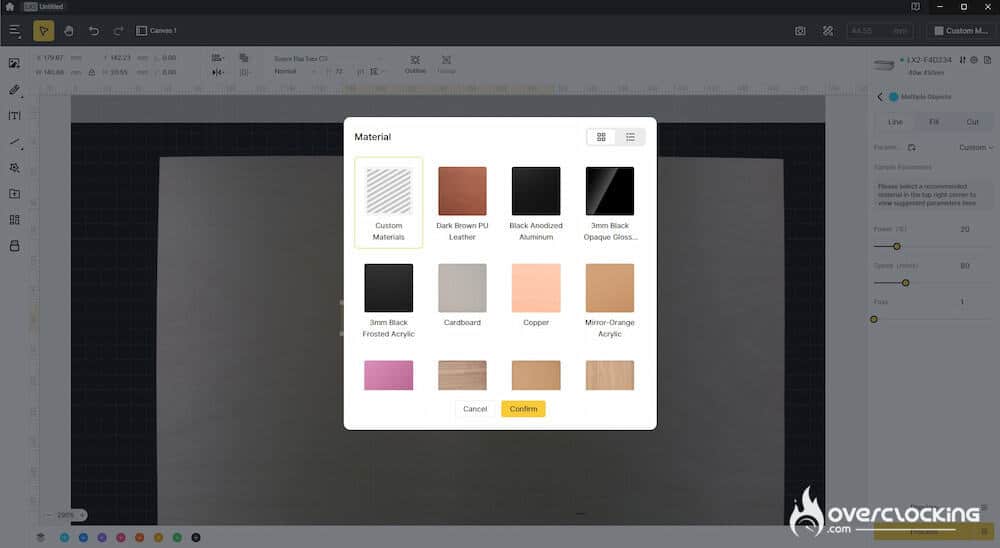Click Cancel in Material dialog
The image size is (1000, 548).
point(475,409)
